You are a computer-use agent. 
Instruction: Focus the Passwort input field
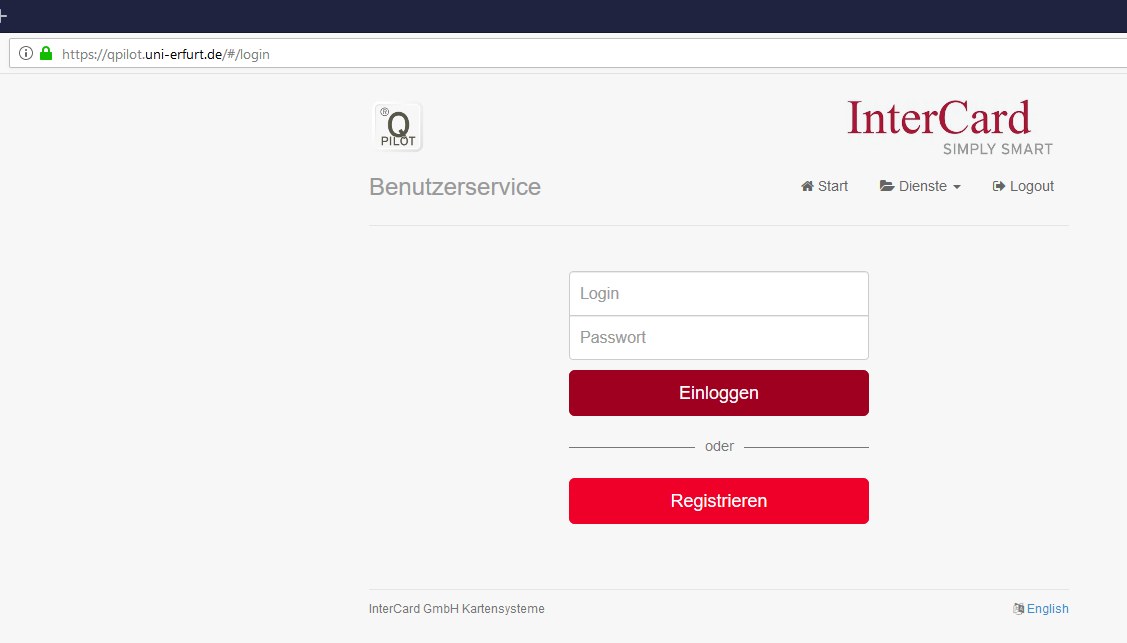tap(718, 338)
